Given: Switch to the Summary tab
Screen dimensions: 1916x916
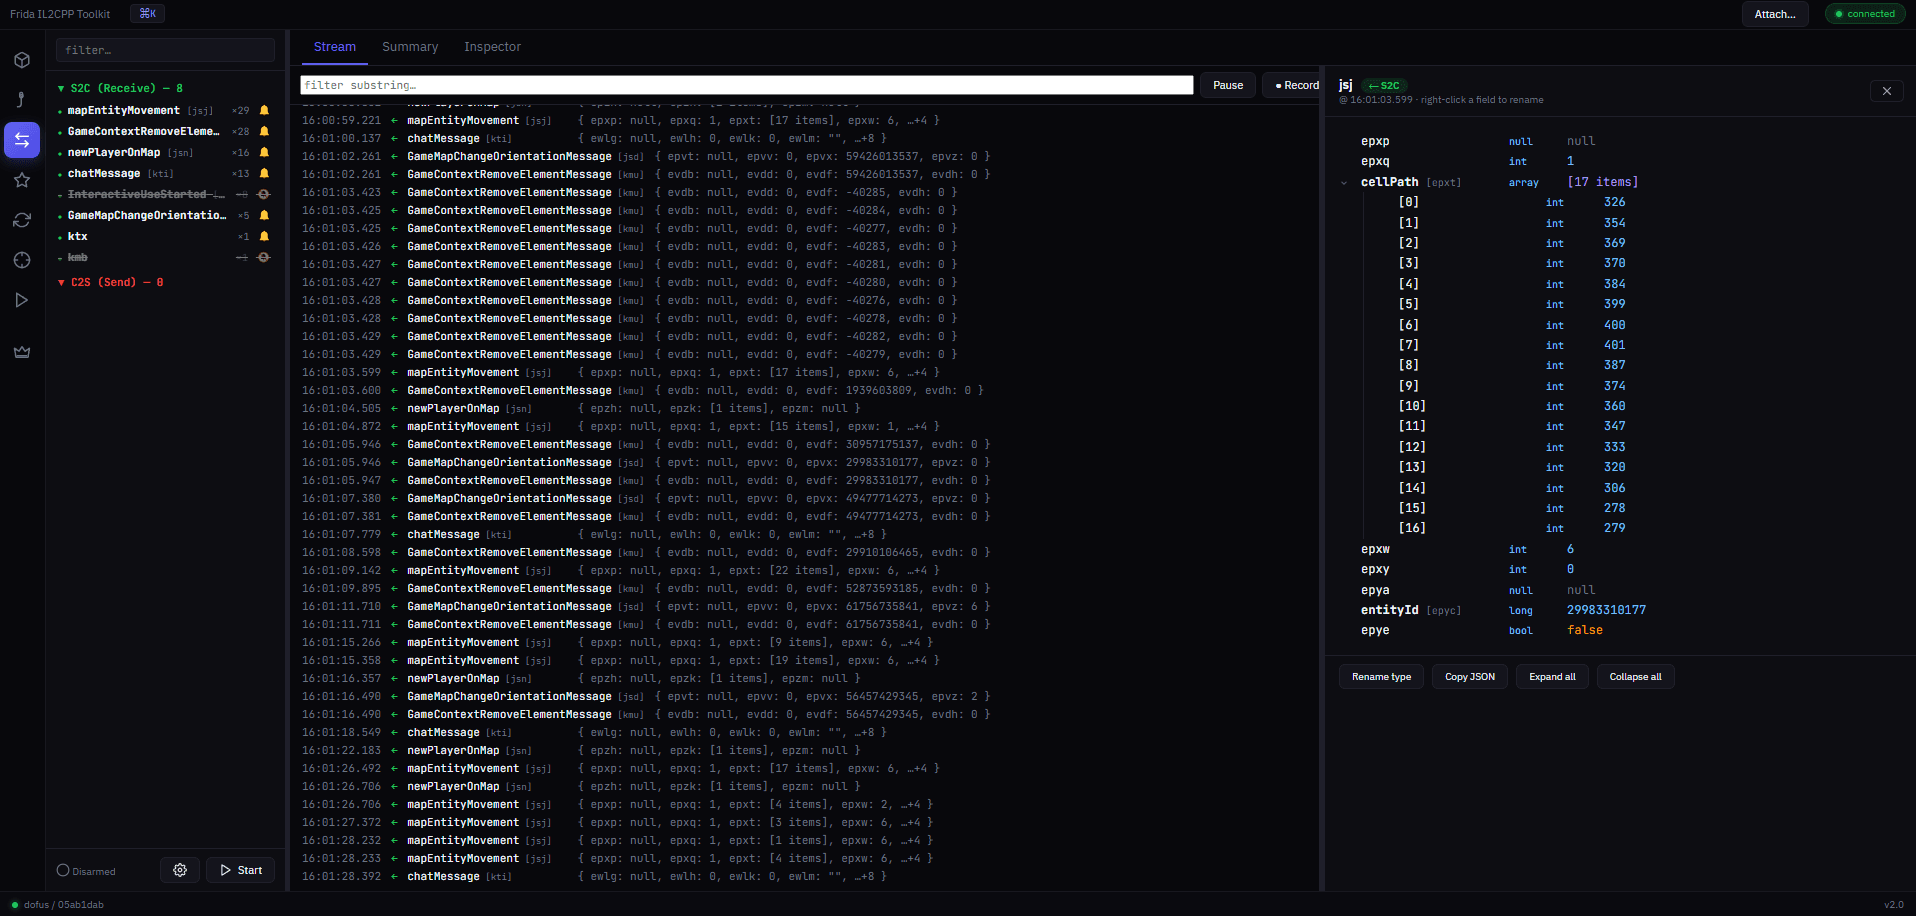Looking at the screenshot, I should [x=410, y=47].
